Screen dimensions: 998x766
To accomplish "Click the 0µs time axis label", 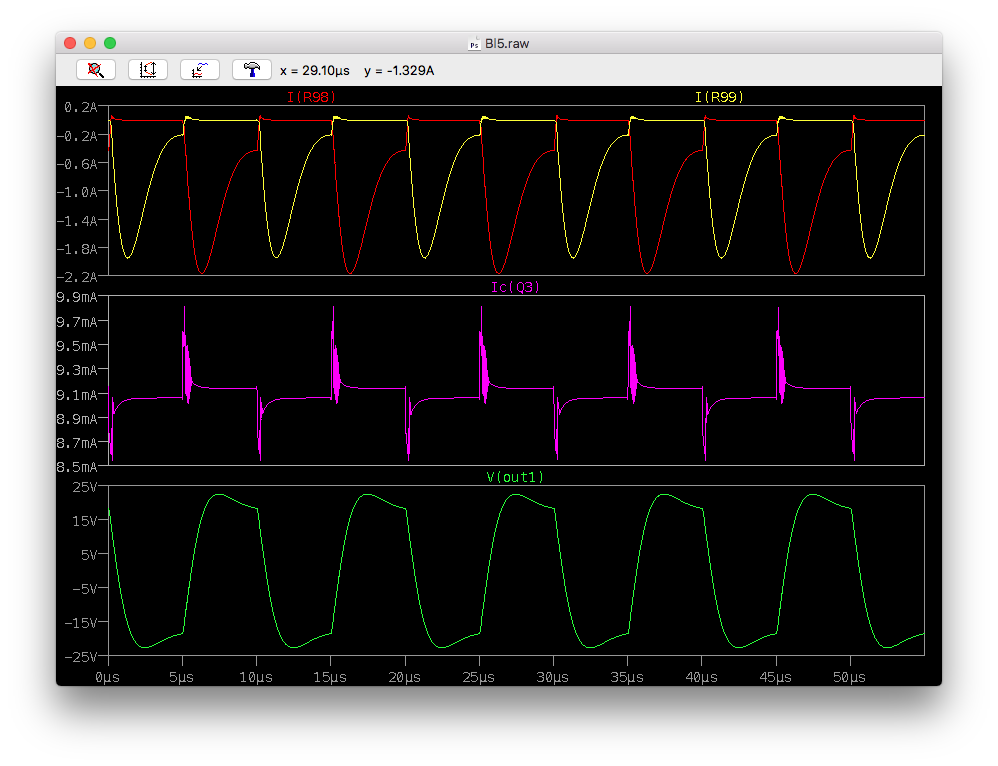I will [x=108, y=677].
